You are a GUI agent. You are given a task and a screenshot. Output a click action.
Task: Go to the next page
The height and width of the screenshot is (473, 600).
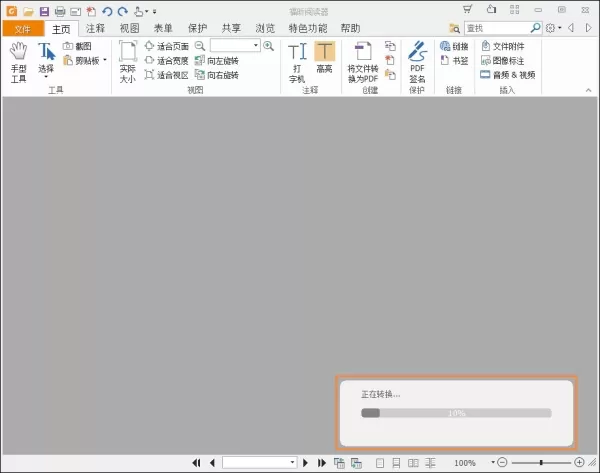click(305, 463)
